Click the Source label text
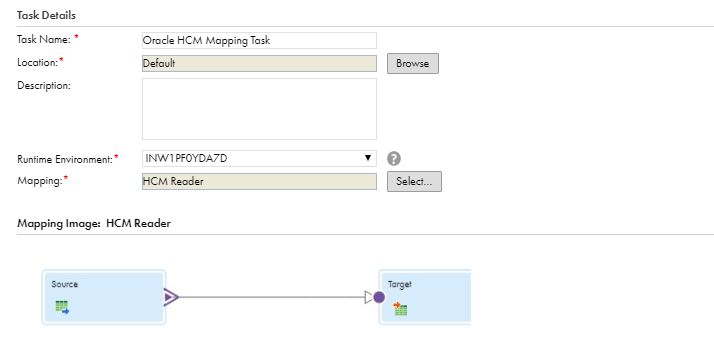Screen dimensions: 714x364 (65, 284)
